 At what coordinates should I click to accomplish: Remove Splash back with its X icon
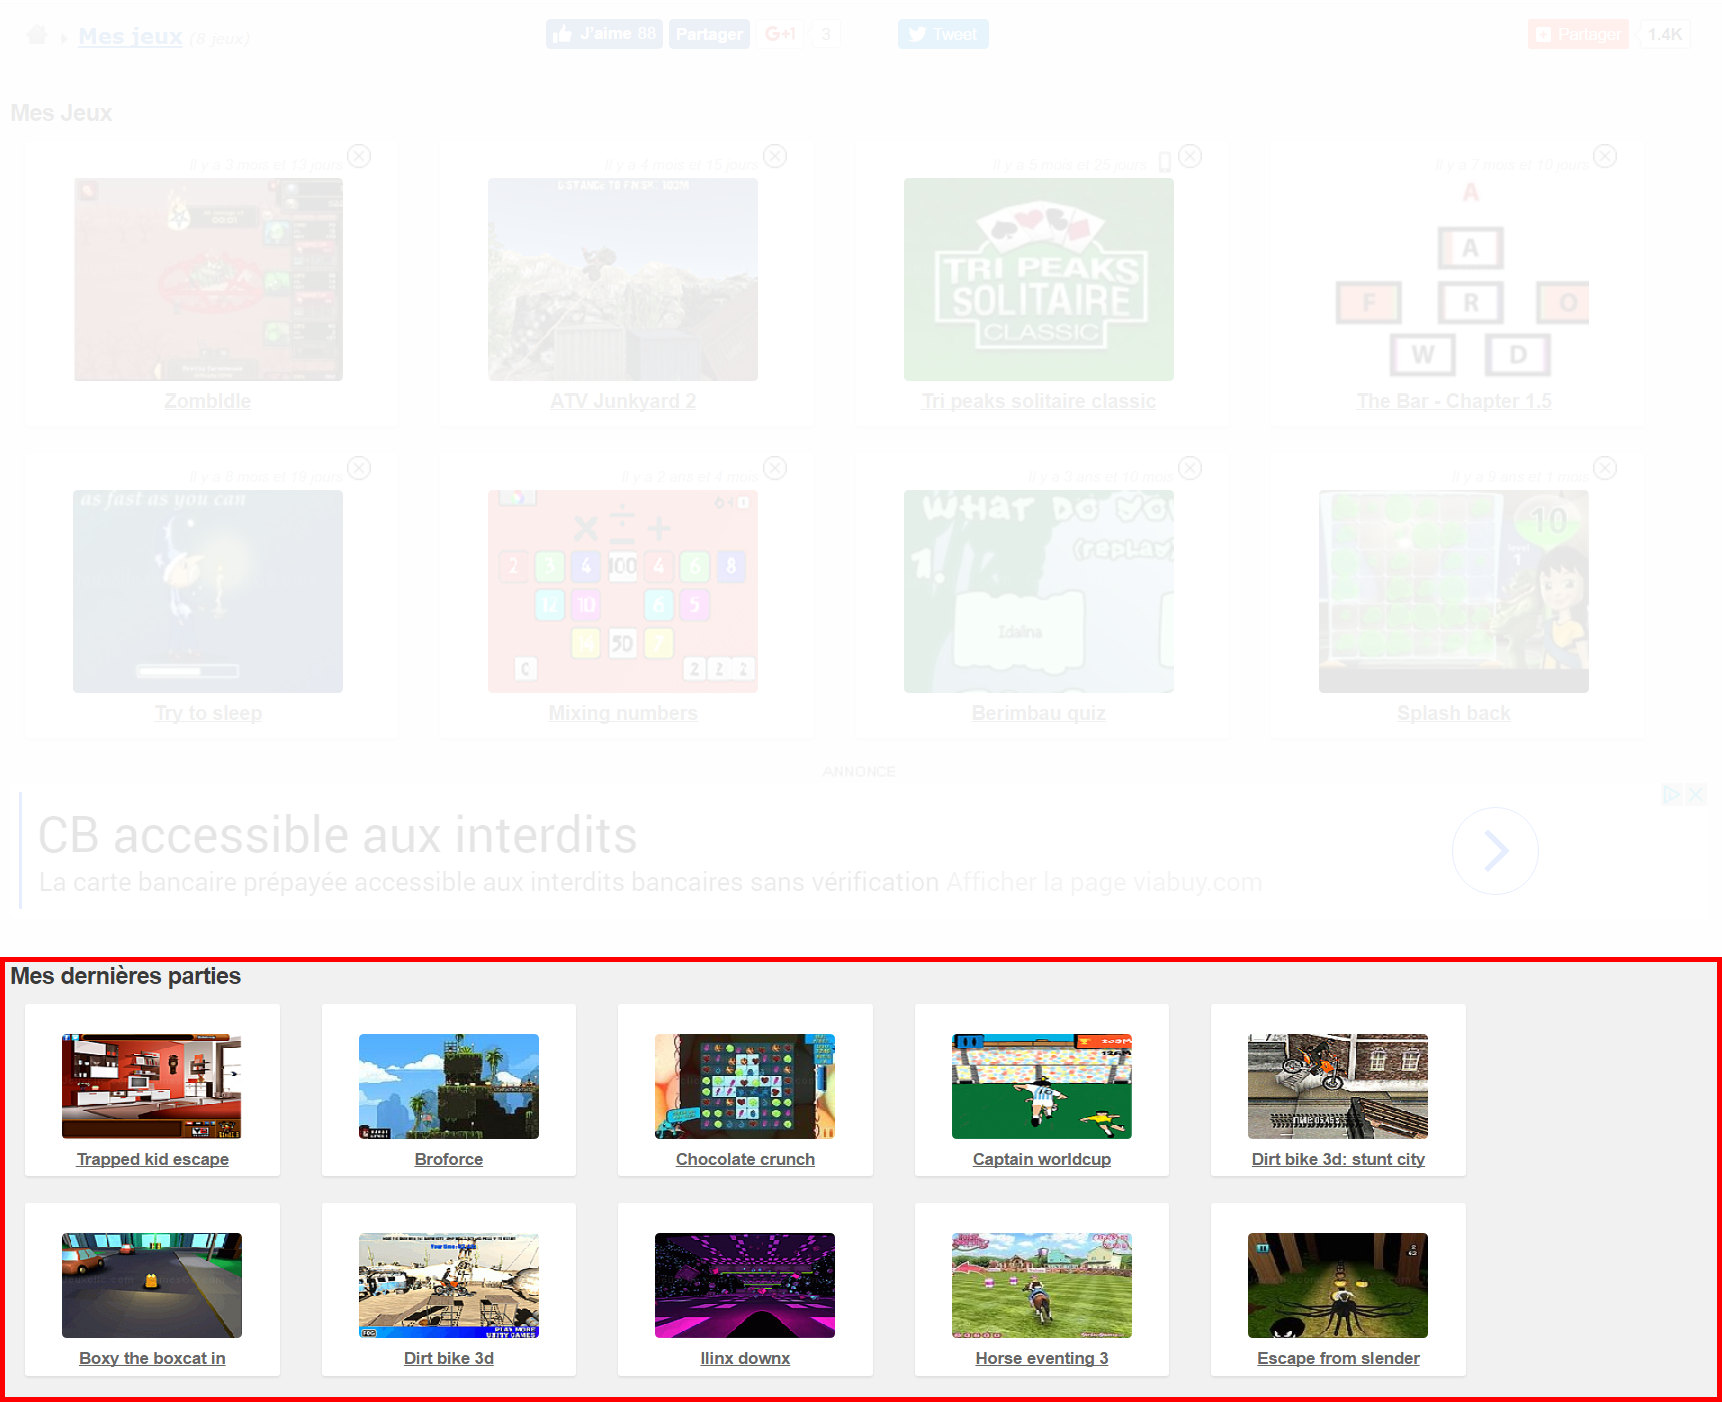pyautogui.click(x=1605, y=468)
